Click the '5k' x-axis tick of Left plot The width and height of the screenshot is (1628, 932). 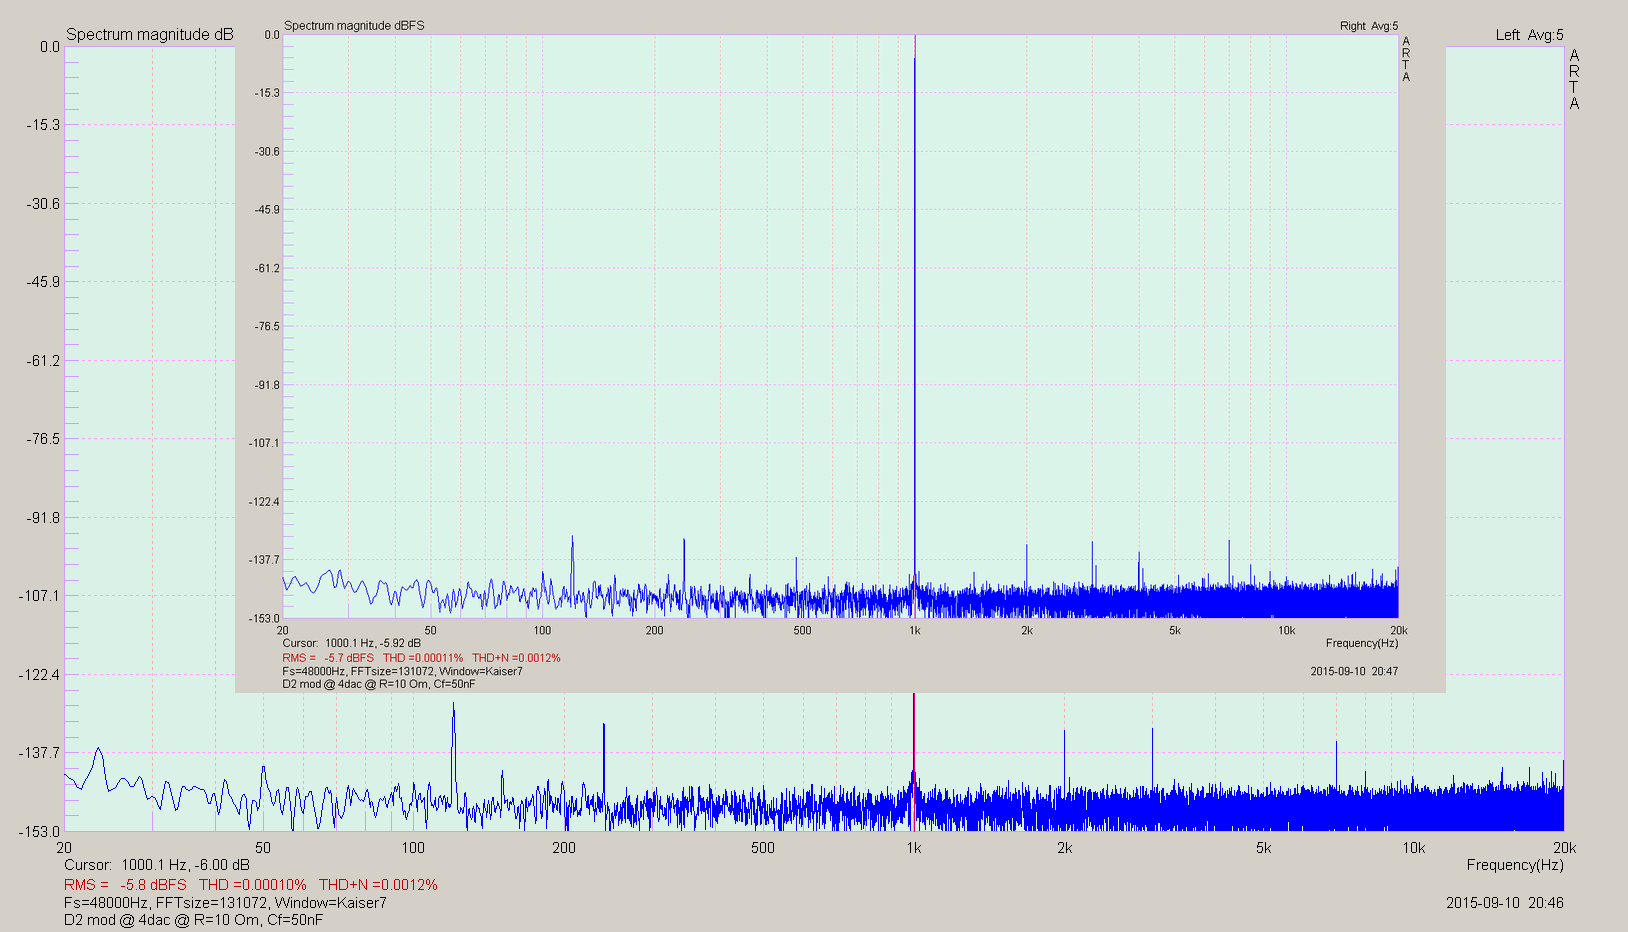tap(1264, 848)
